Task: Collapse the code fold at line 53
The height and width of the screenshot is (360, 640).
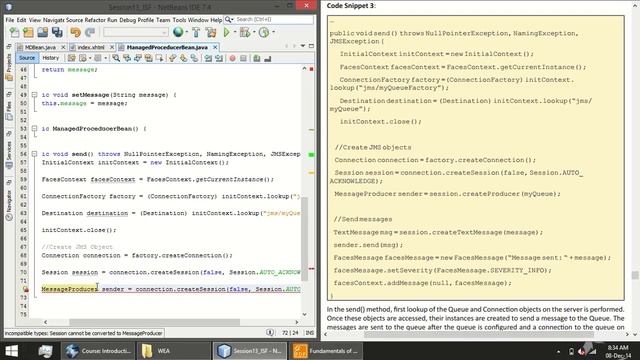Action: pyautogui.click(x=35, y=129)
